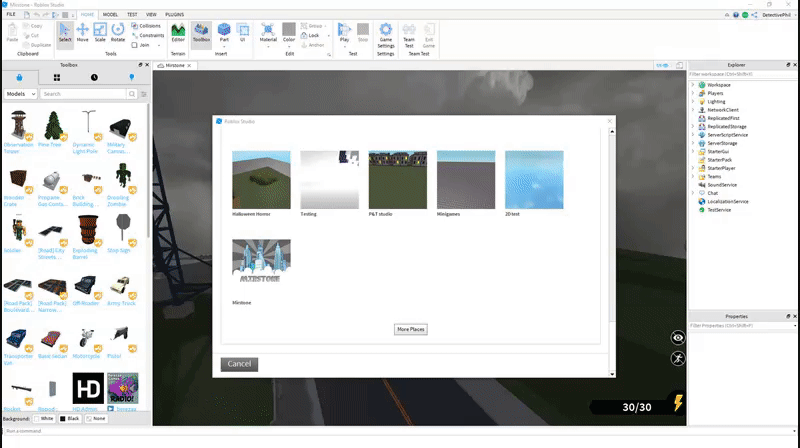Select White toolbox background option
Image resolution: width=800 pixels, height=448 pixels.
click(44, 418)
